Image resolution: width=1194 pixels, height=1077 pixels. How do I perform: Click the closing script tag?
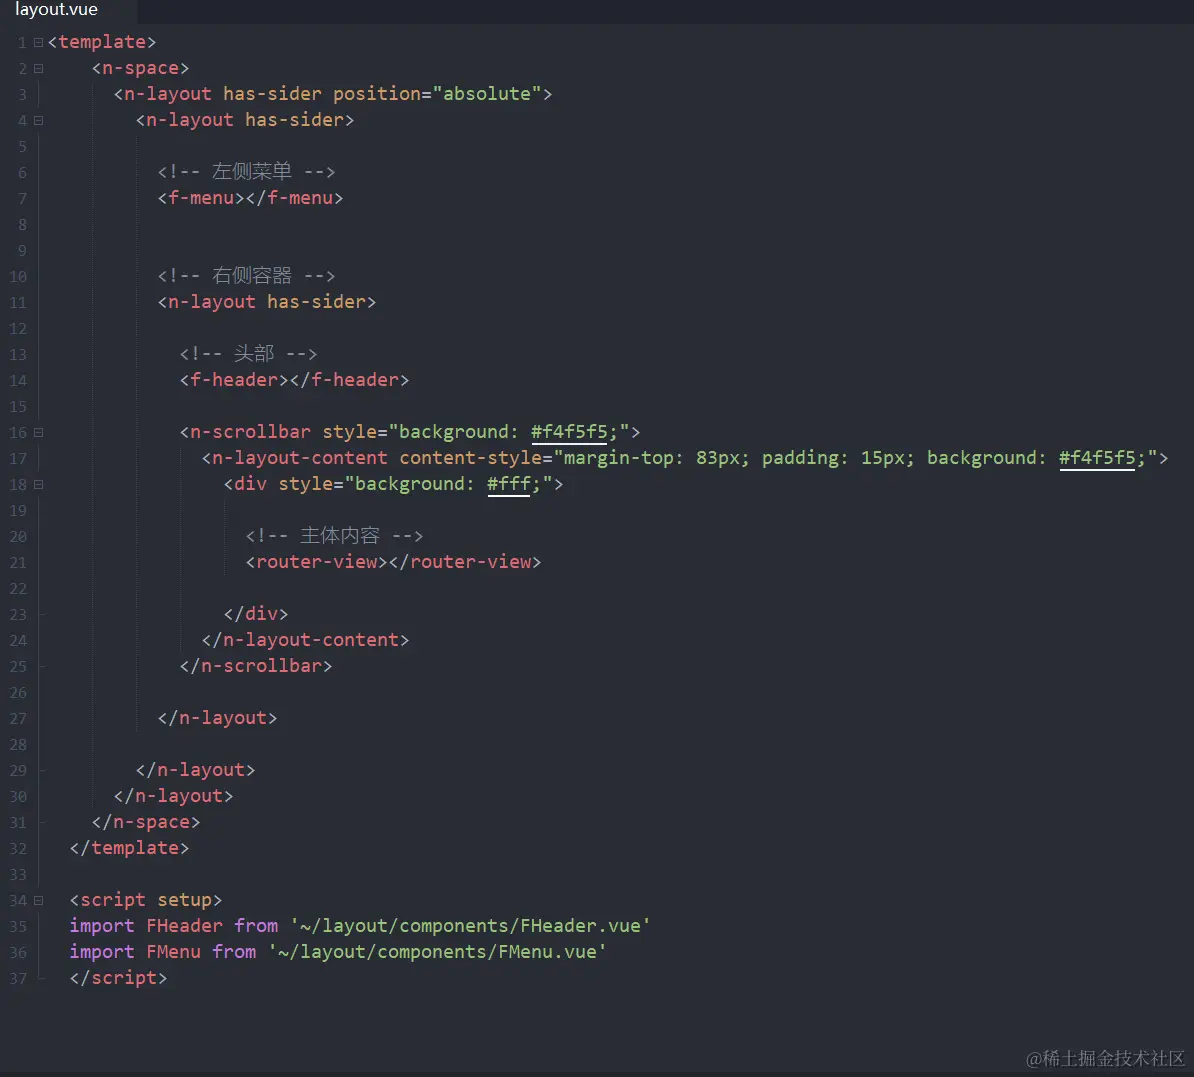(x=118, y=978)
